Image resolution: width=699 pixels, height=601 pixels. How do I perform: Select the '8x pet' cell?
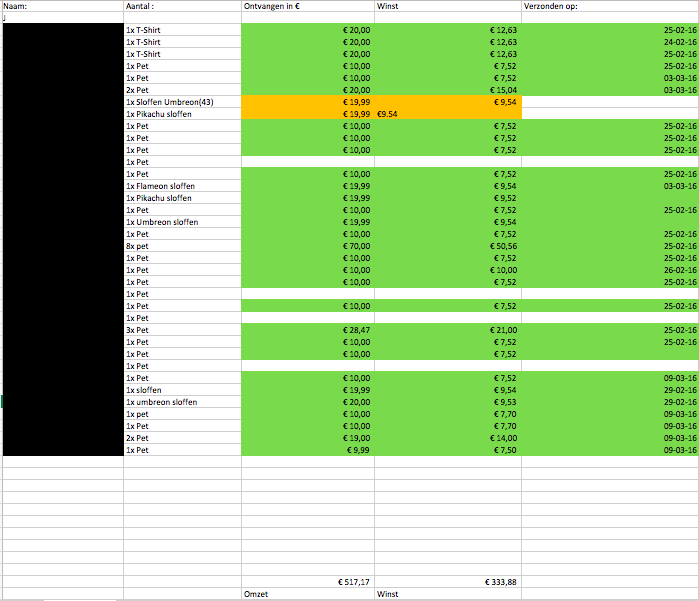click(x=182, y=246)
